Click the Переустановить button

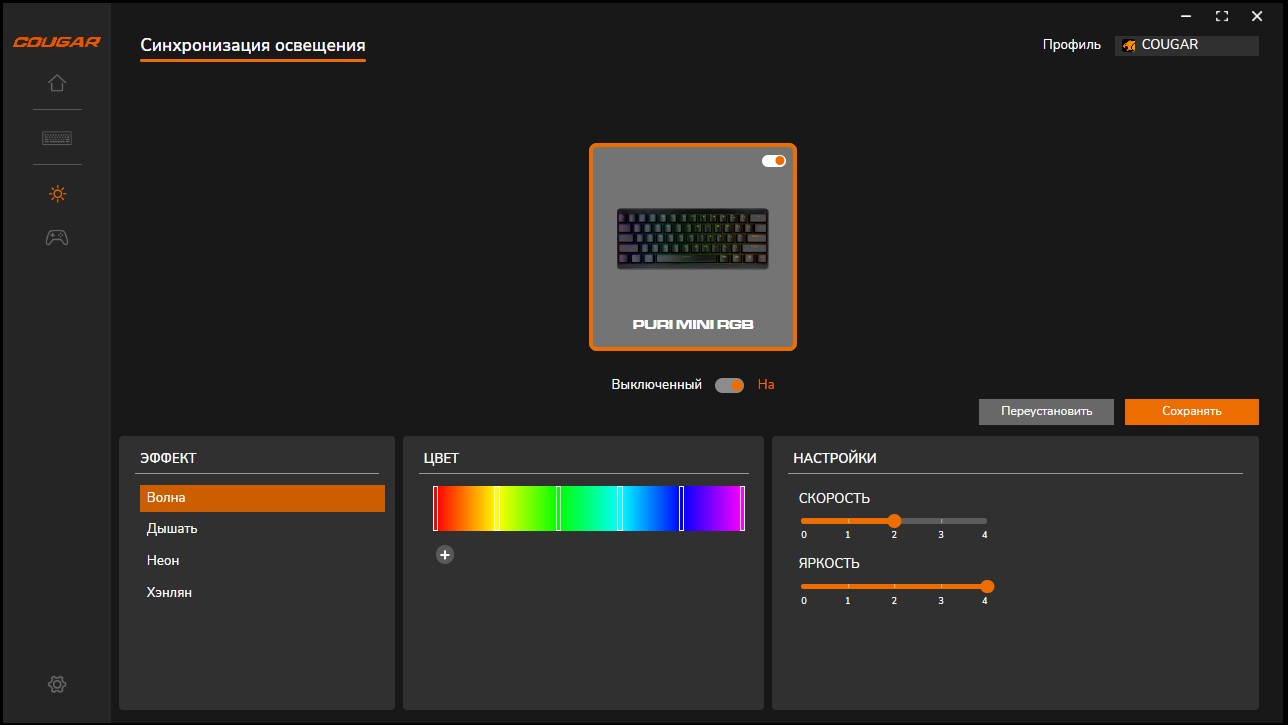1045,412
